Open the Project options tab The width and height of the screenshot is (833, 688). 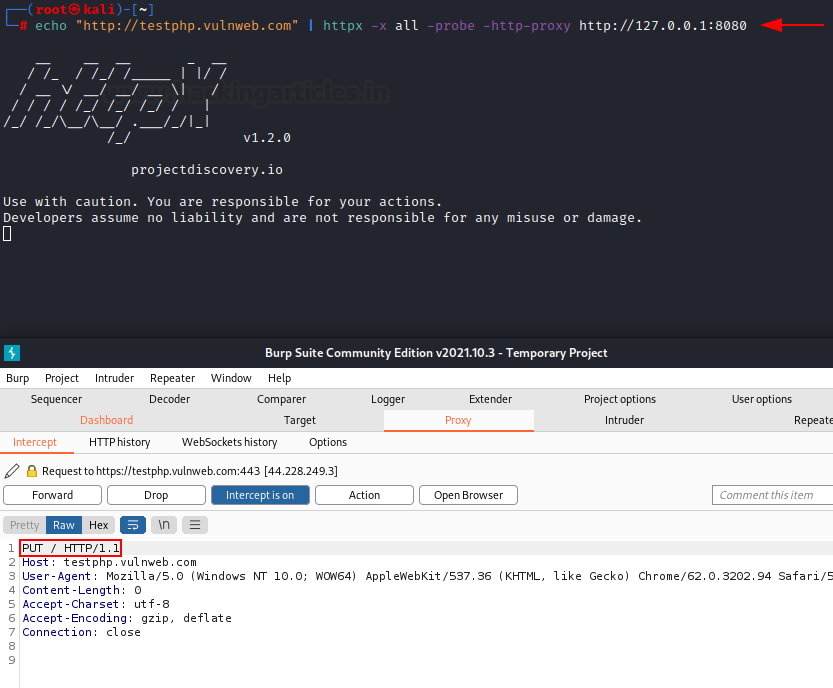tap(620, 399)
